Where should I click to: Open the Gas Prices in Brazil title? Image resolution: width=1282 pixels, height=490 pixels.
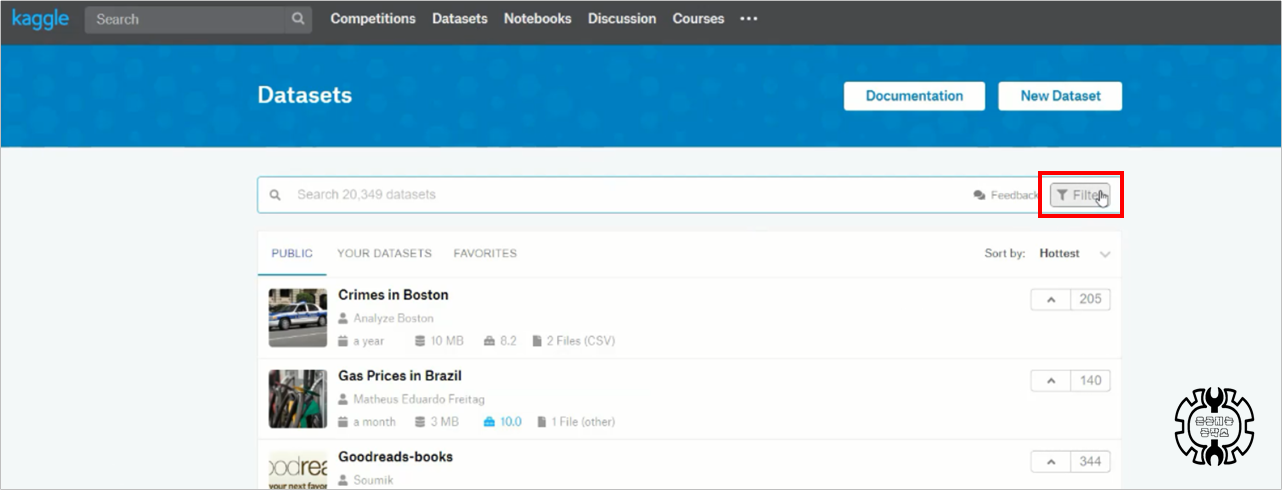[x=400, y=376]
